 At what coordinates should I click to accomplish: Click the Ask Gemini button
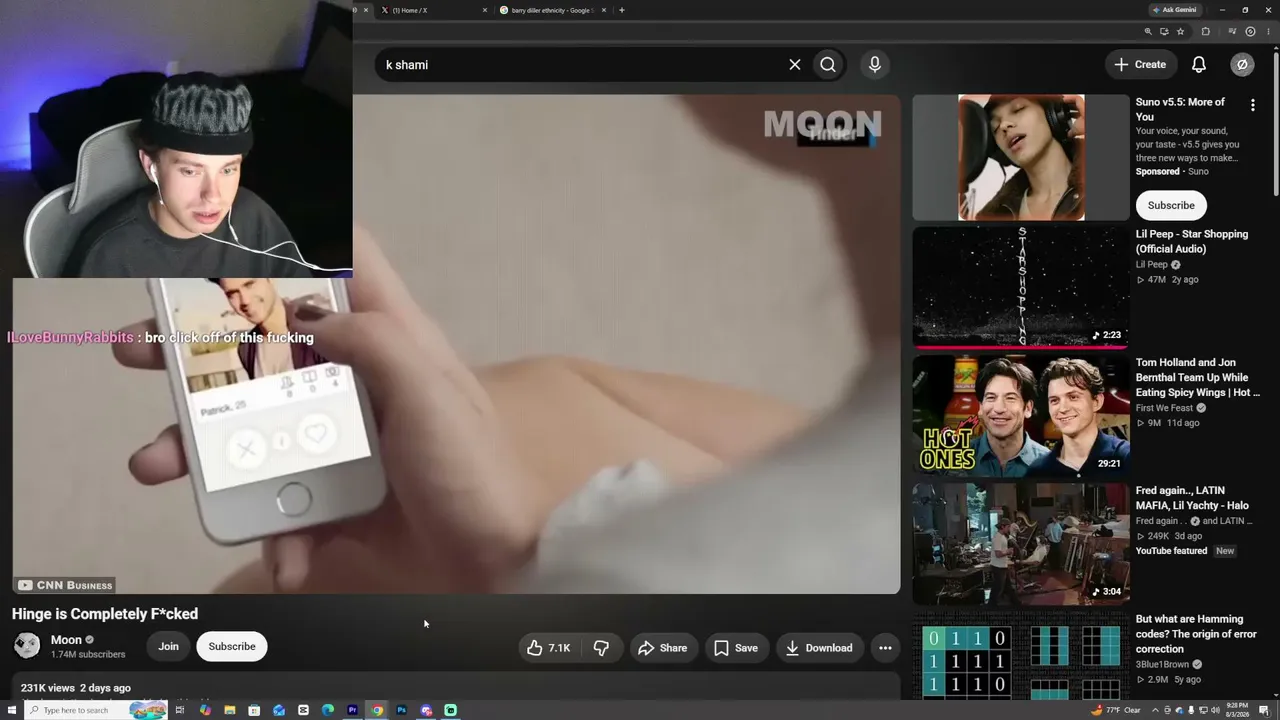1175,10
